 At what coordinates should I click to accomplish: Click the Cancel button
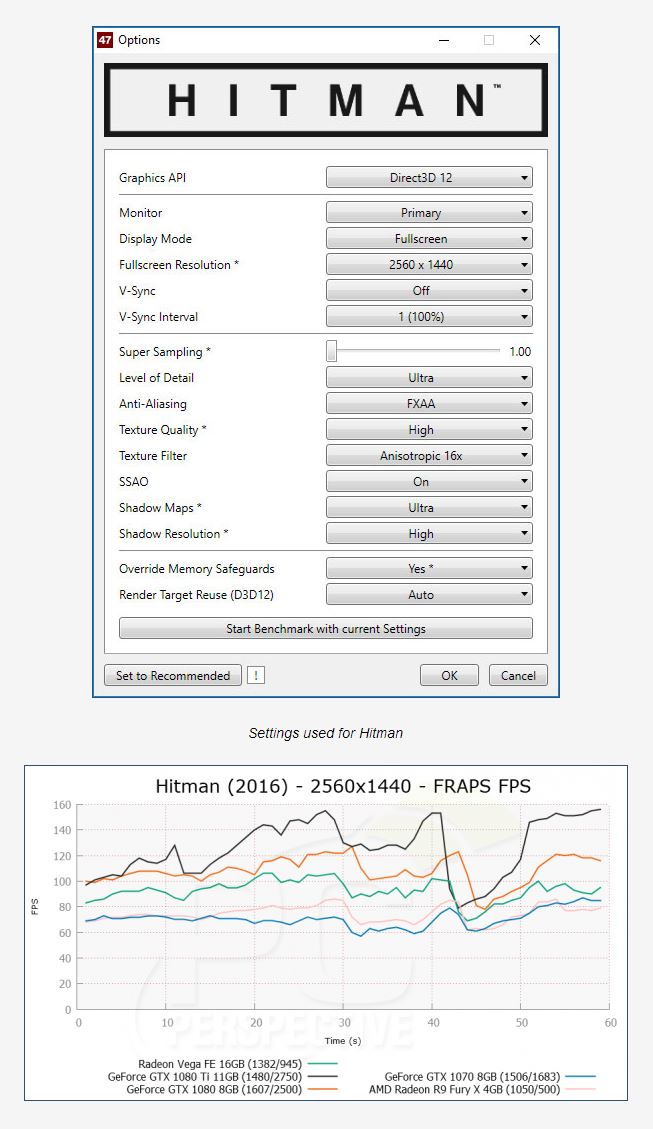[x=518, y=675]
